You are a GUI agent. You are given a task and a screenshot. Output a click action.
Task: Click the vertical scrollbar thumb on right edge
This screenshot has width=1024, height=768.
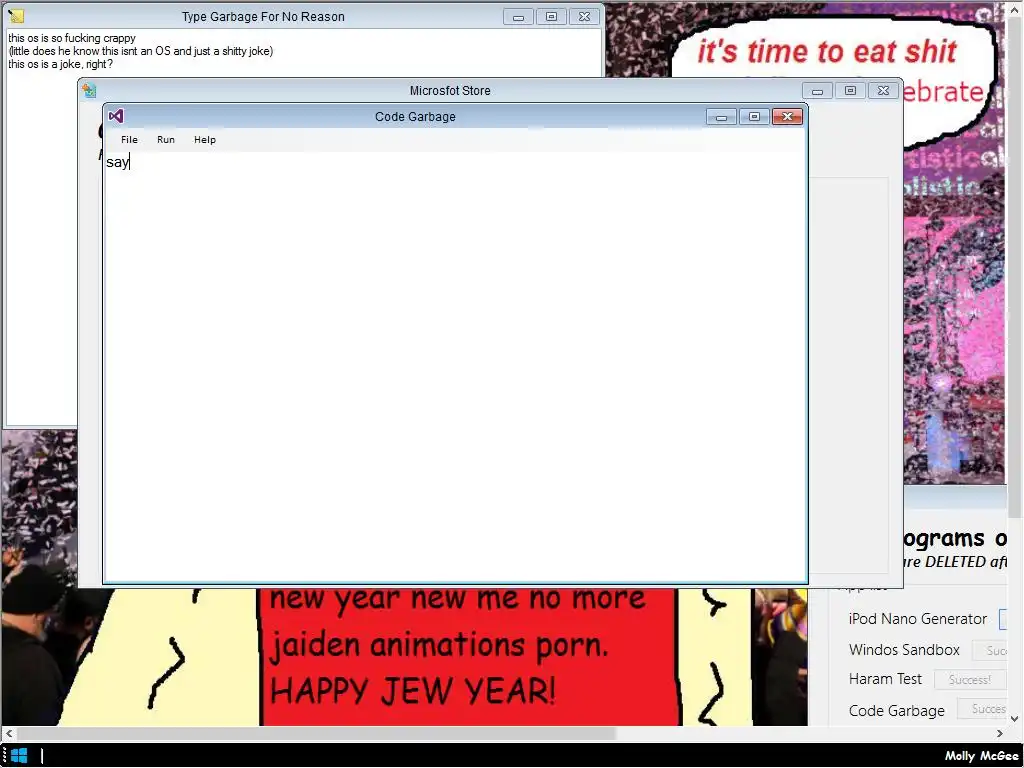point(1015,266)
